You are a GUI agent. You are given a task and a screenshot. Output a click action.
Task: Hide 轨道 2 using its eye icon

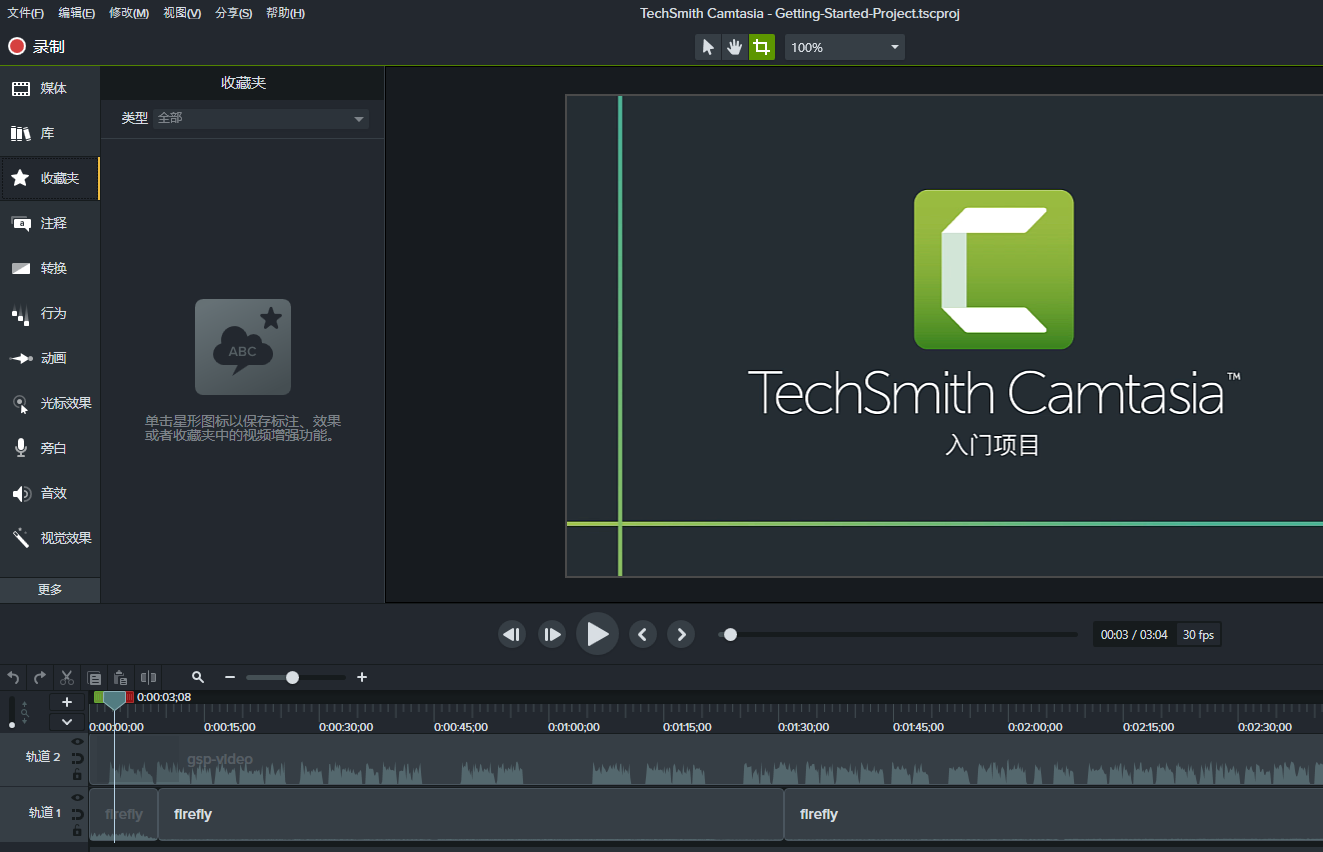coord(77,742)
